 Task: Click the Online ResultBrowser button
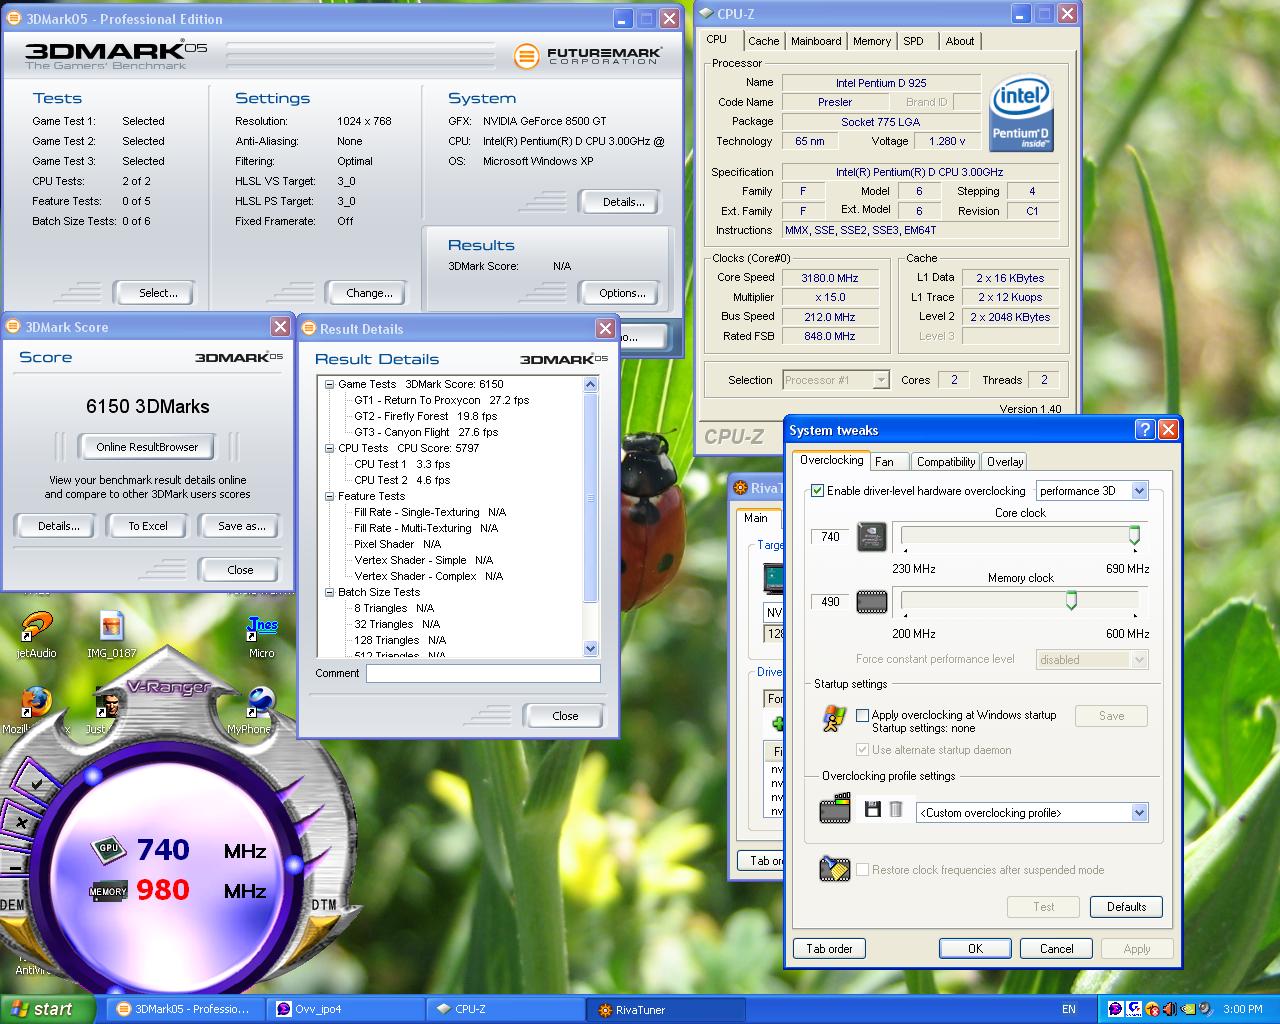(147, 447)
